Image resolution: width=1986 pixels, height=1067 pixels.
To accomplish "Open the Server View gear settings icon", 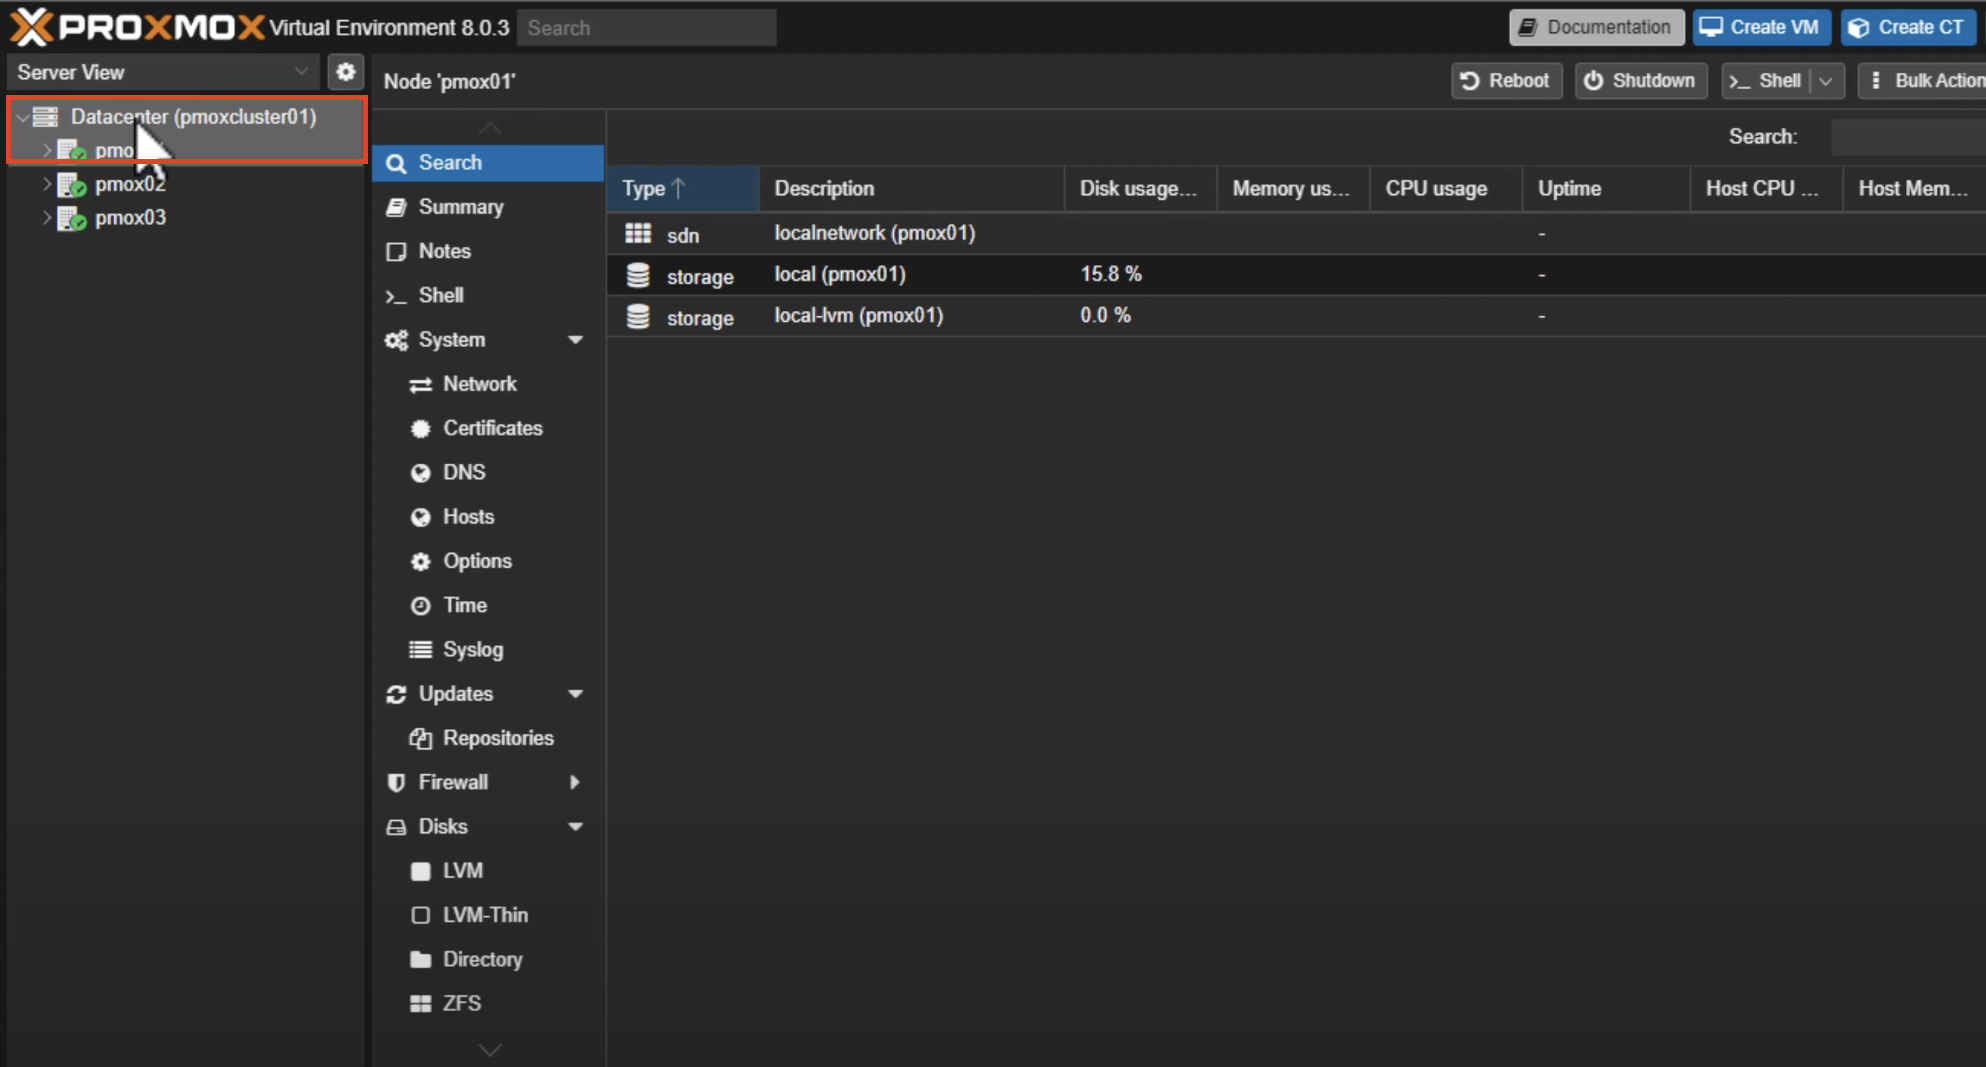I will (x=345, y=71).
